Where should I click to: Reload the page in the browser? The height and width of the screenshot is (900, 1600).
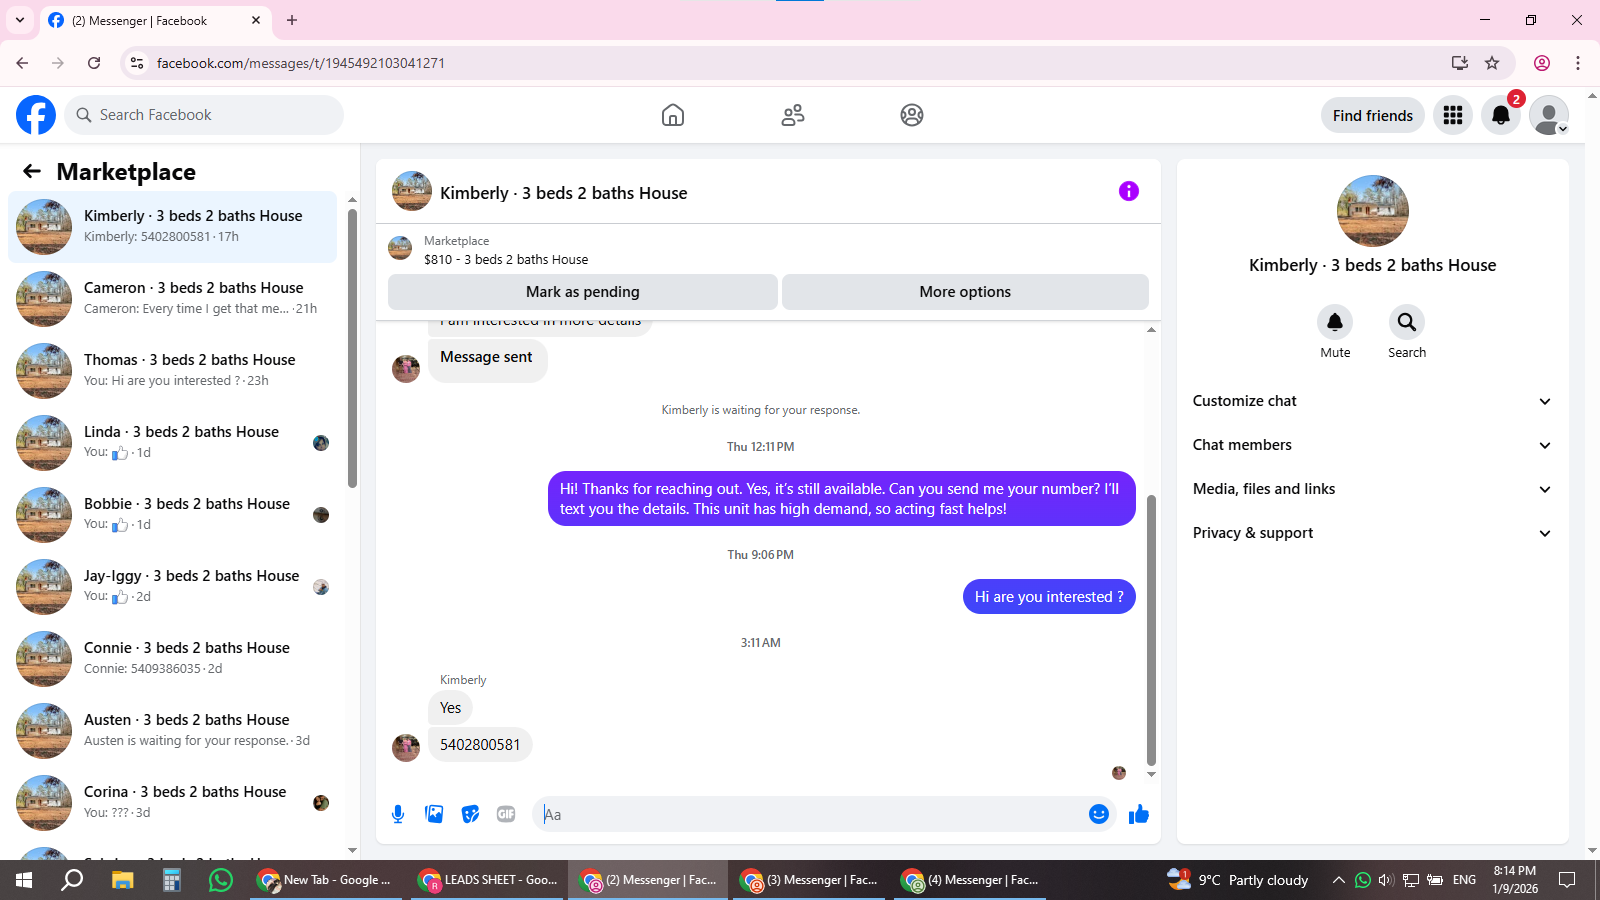[94, 63]
